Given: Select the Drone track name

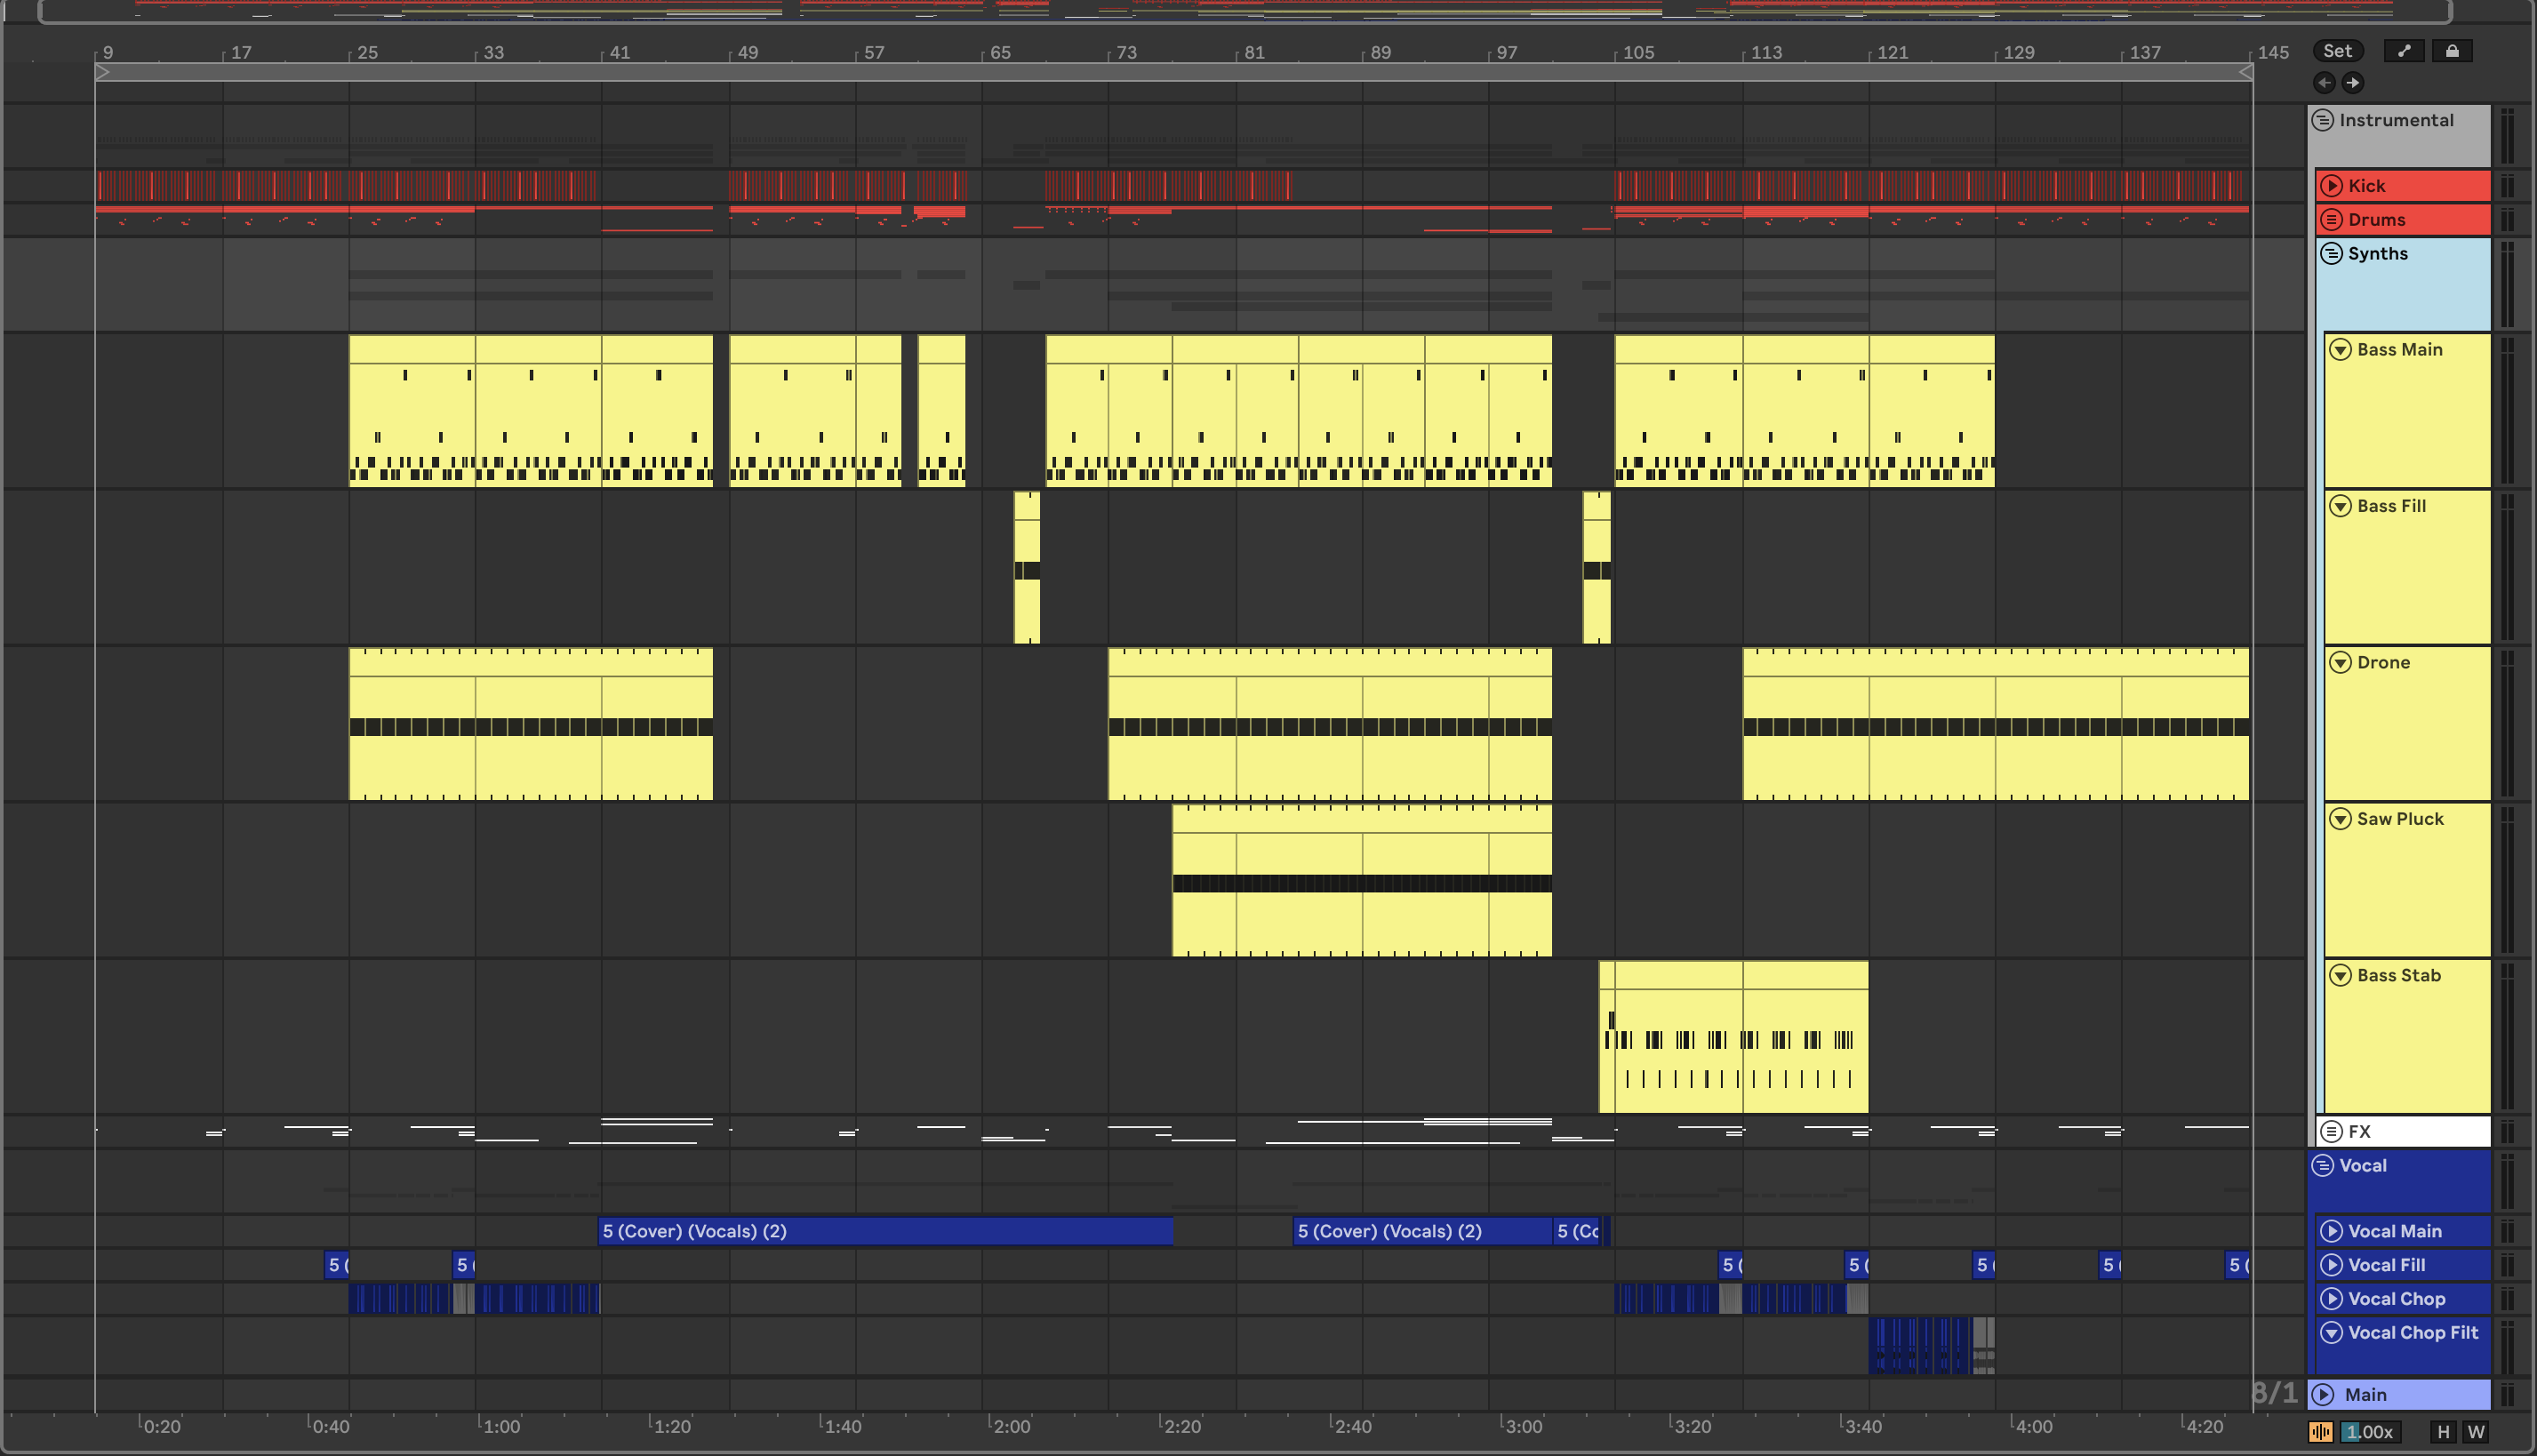Looking at the screenshot, I should click(2383, 662).
